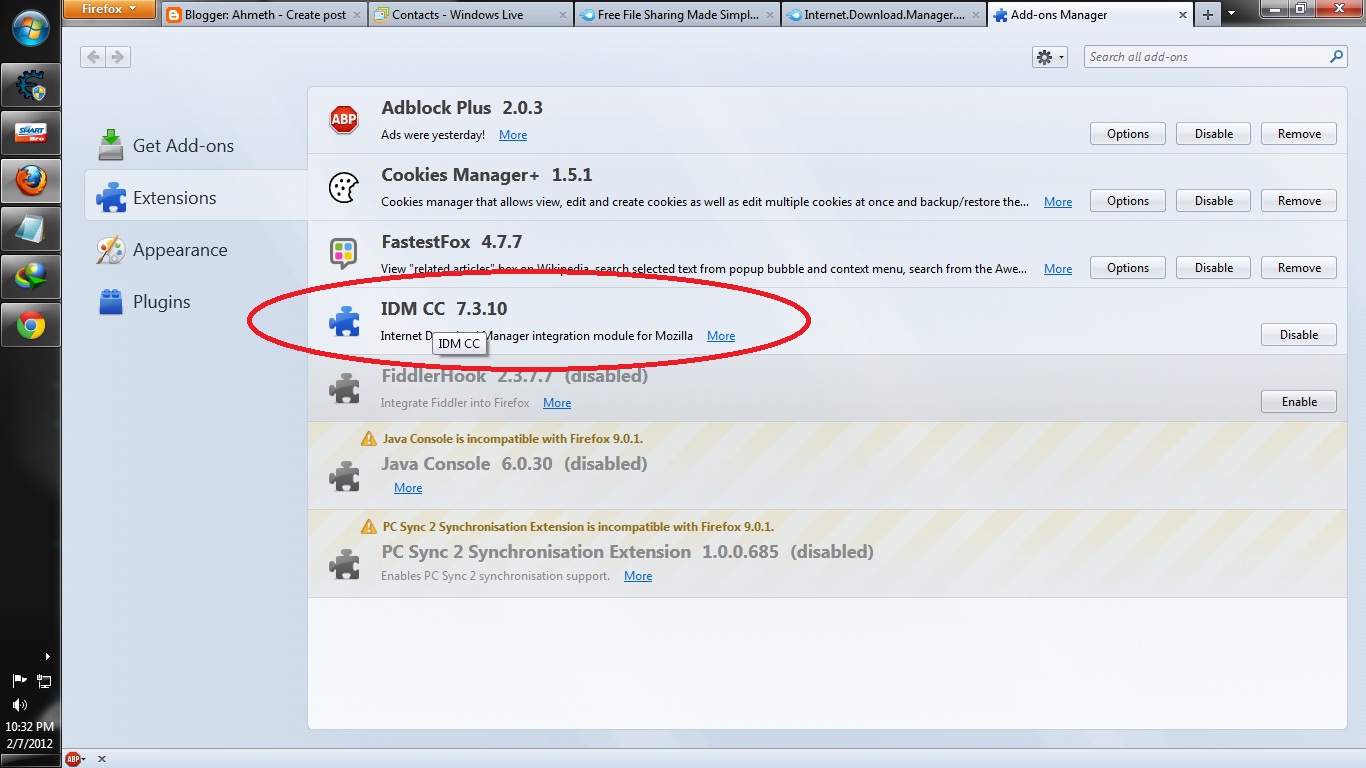This screenshot has width=1366, height=768.
Task: Open a new tab with plus button
Action: pos(1208,14)
